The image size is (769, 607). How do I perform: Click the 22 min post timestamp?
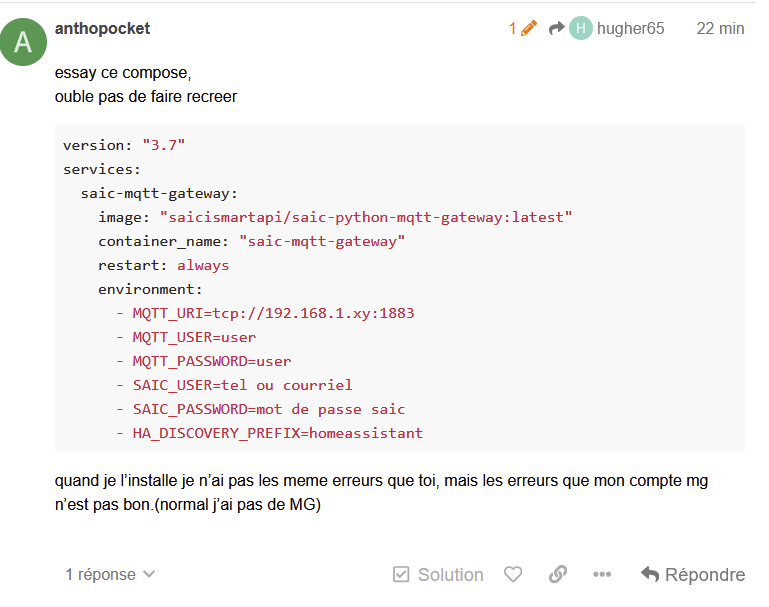point(720,28)
